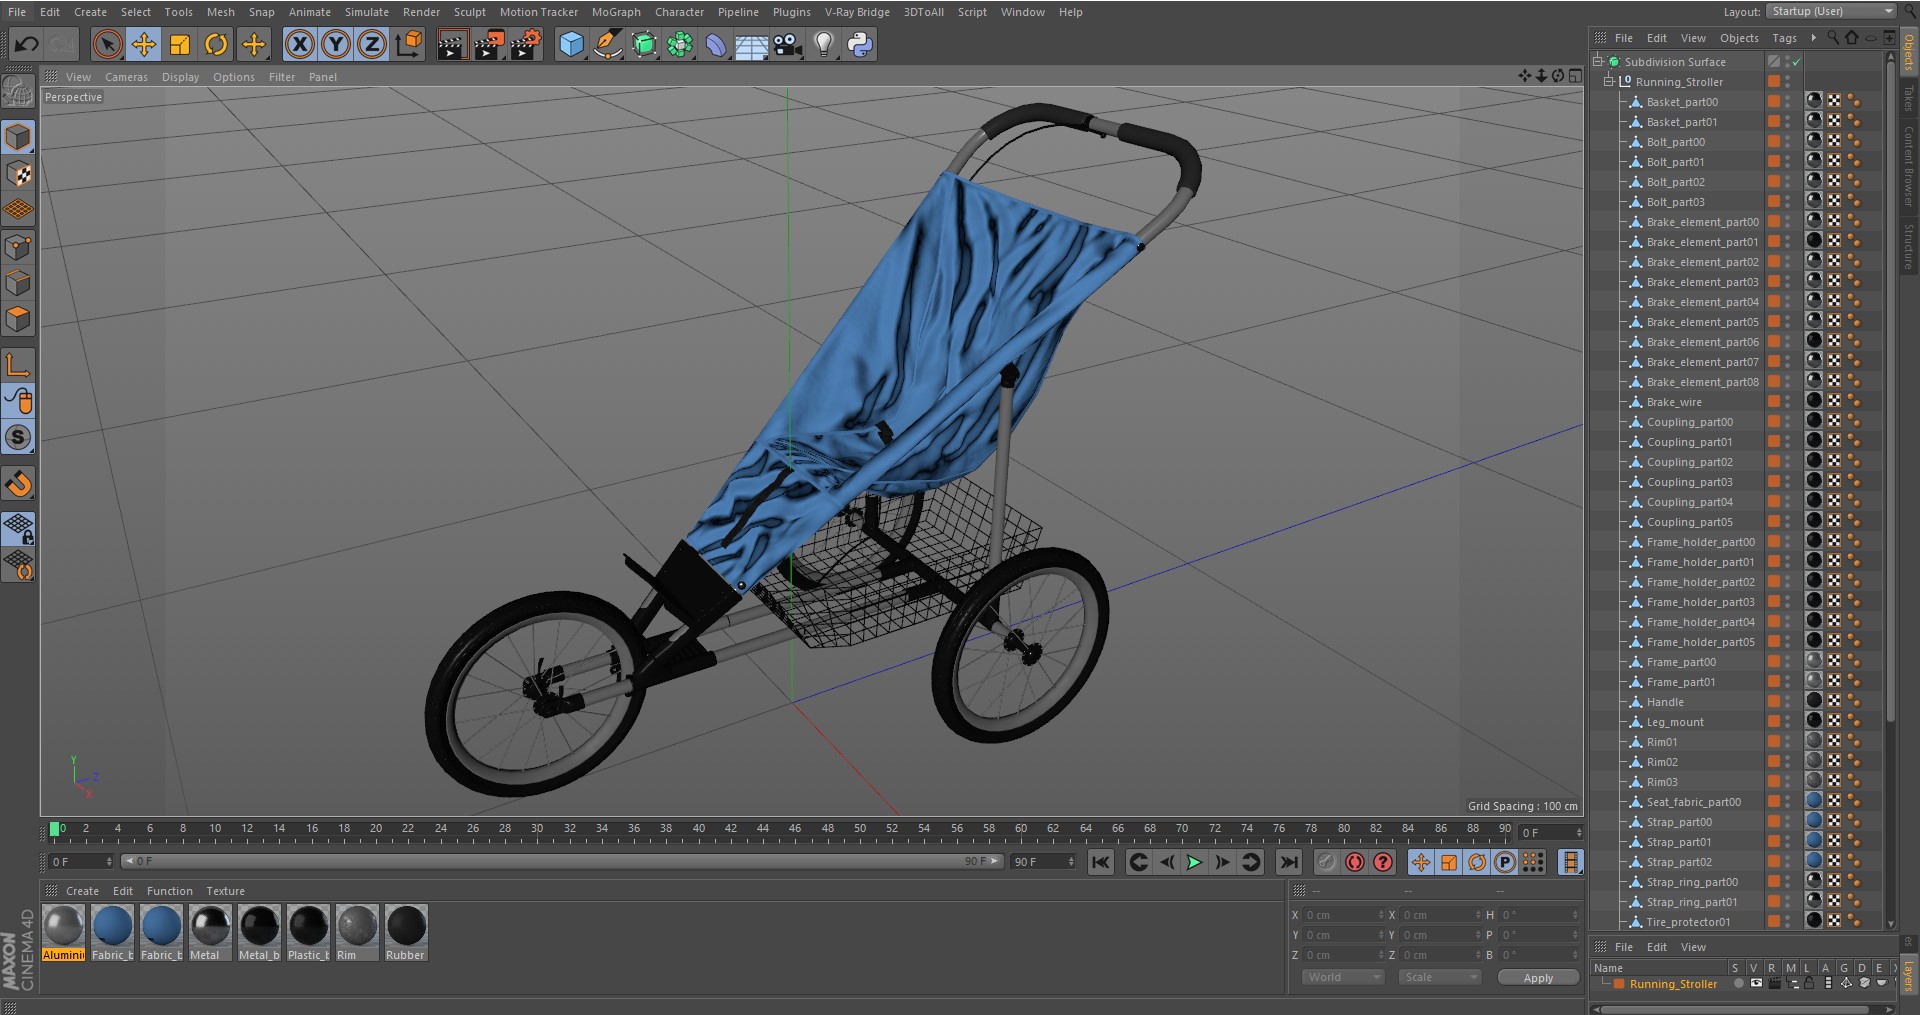The image size is (1920, 1015).
Task: Select Handle object in tree
Action: pyautogui.click(x=1665, y=702)
